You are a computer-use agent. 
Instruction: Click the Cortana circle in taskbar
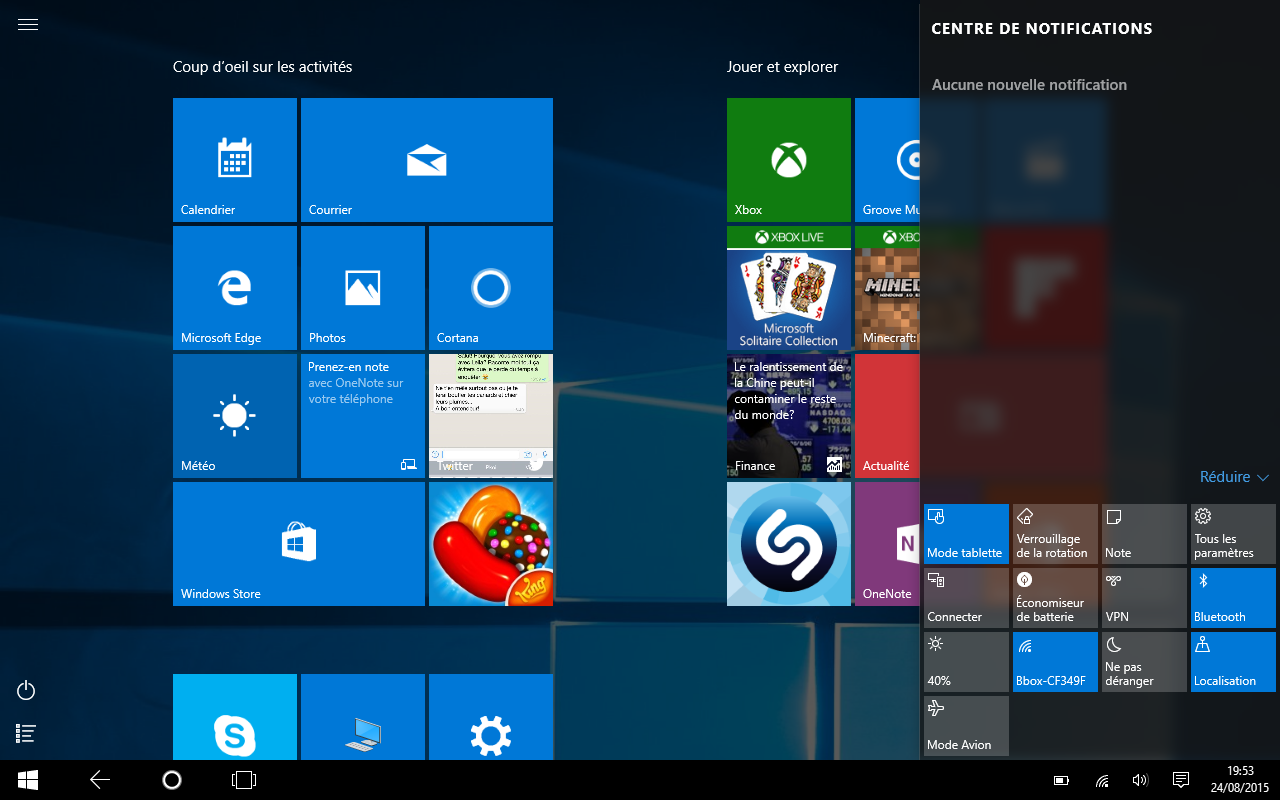172,780
